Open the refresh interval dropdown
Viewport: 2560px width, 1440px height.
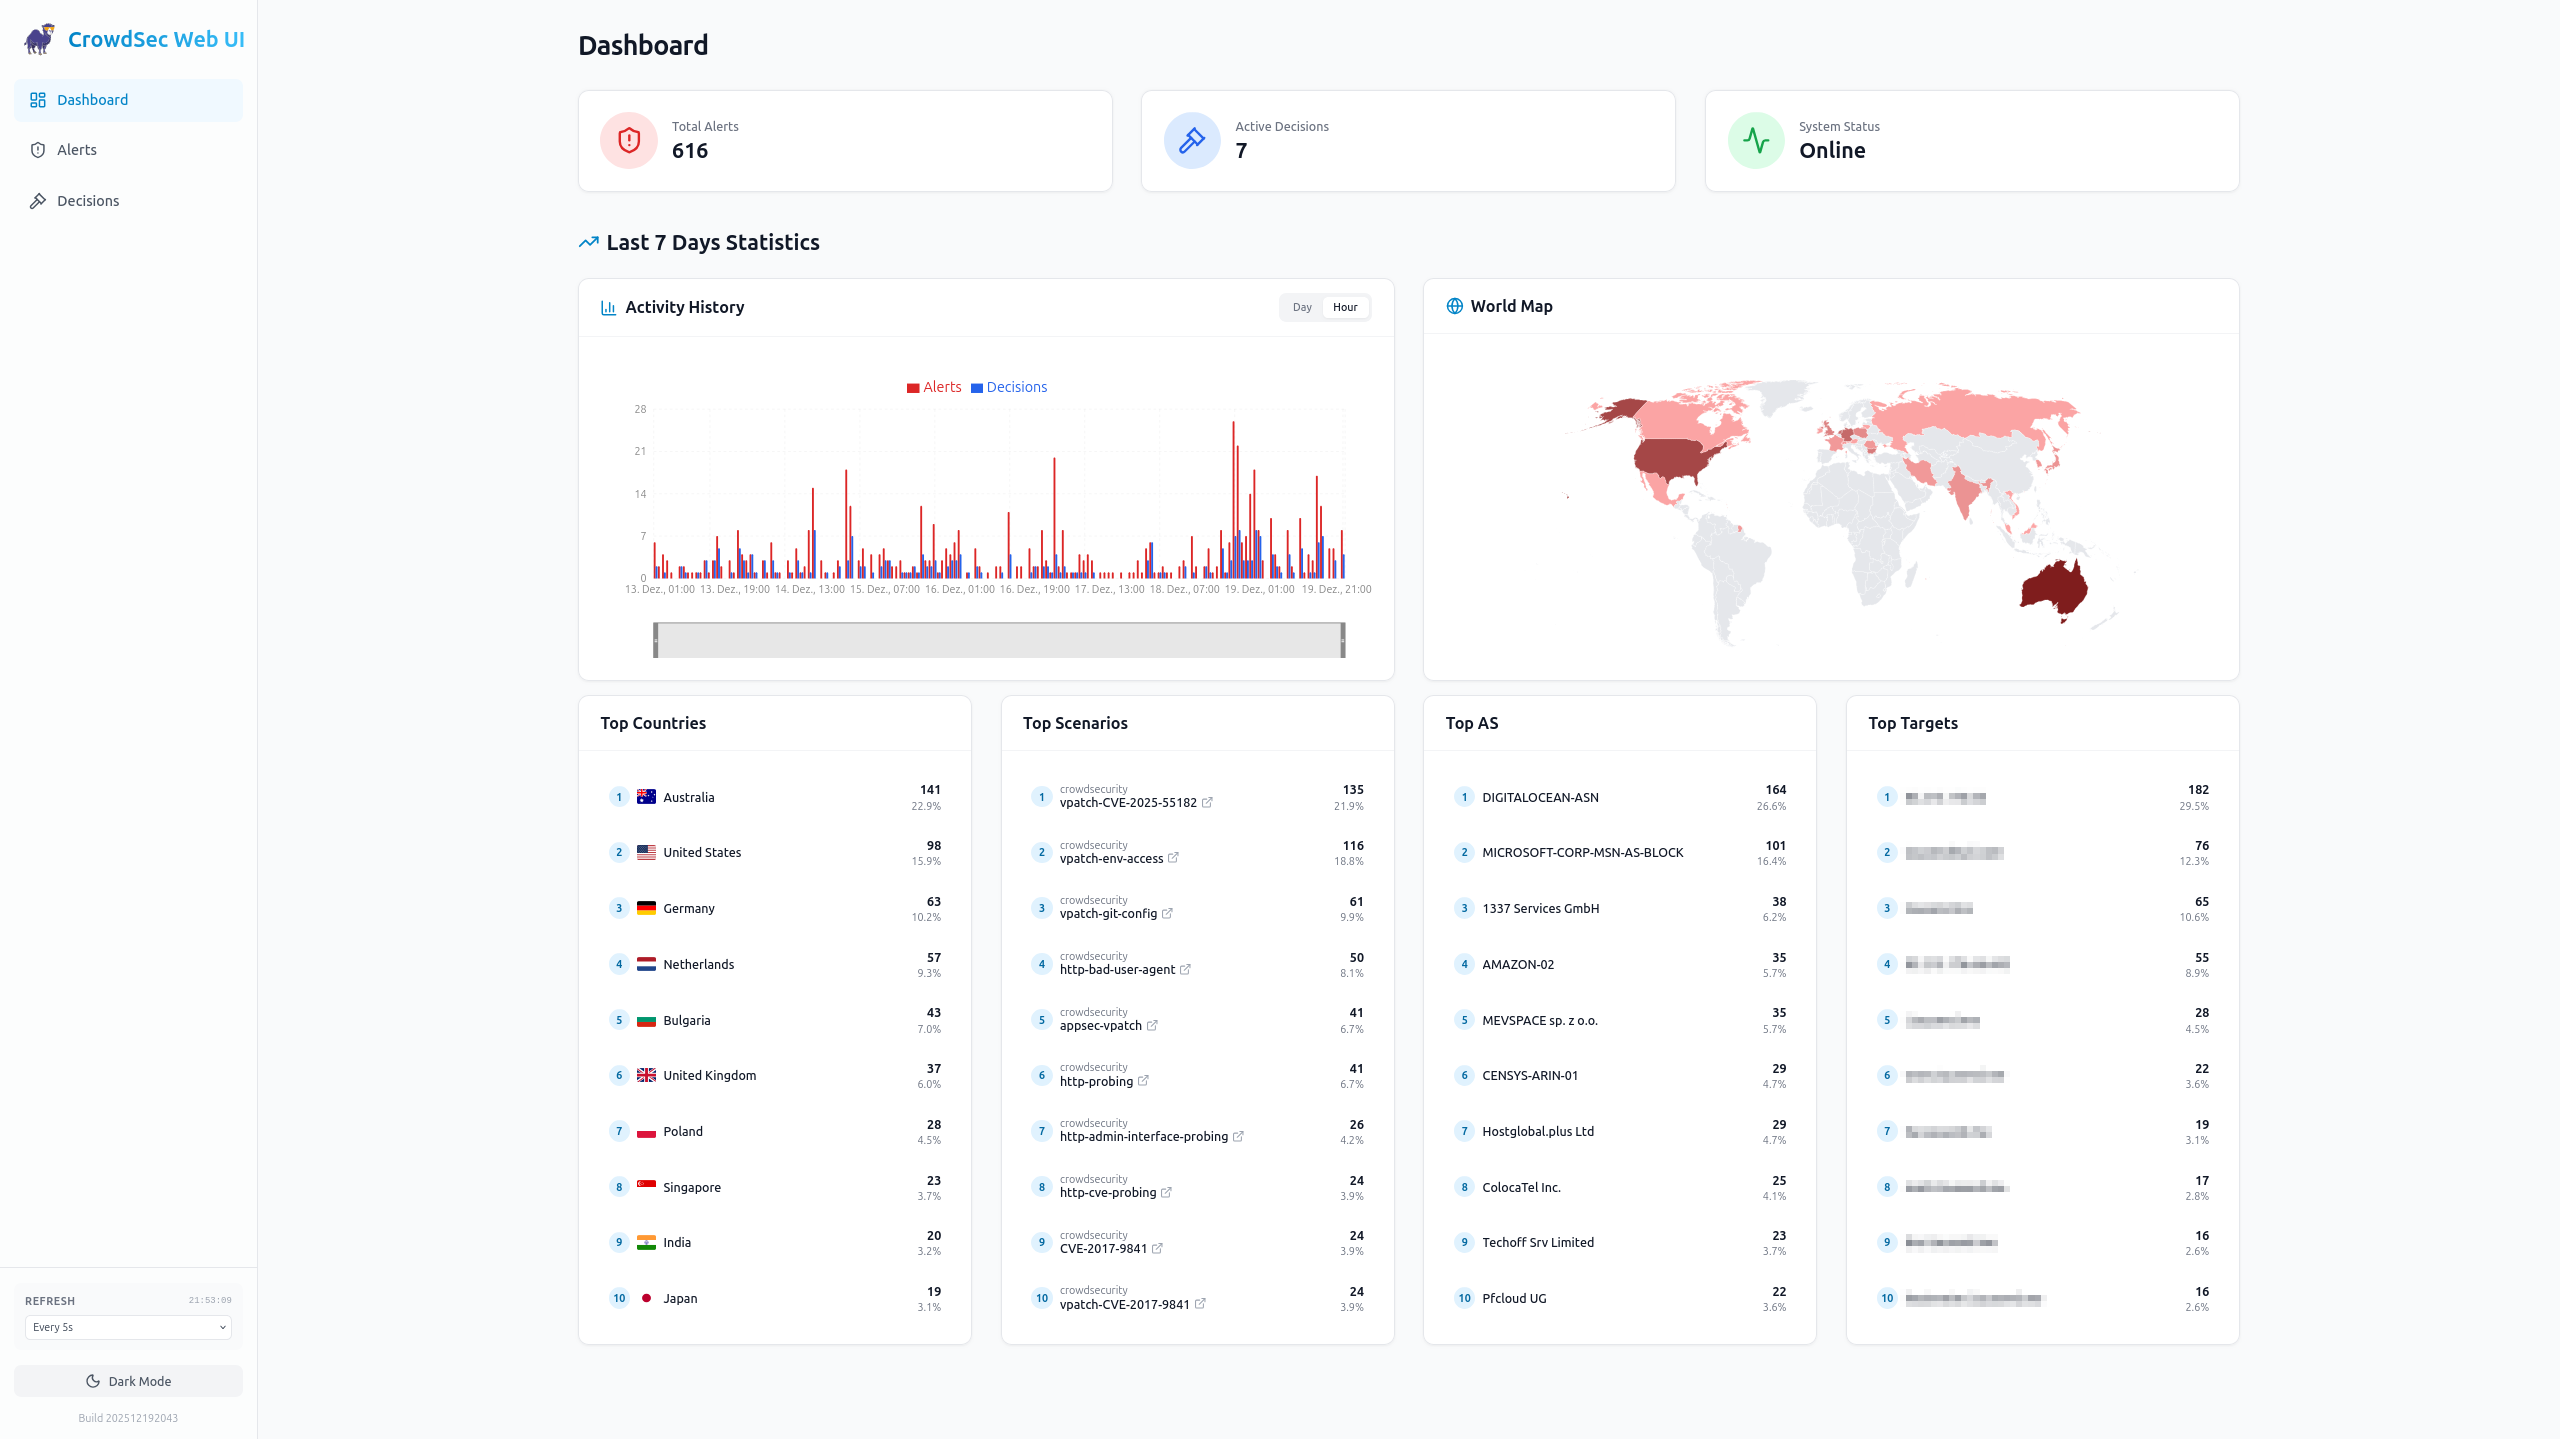[127, 1327]
